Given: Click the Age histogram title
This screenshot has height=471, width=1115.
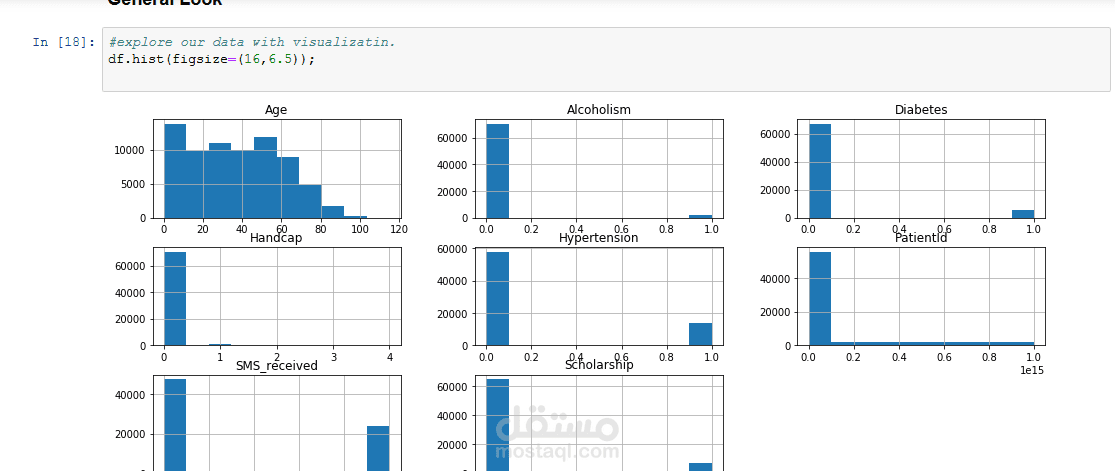Looking at the screenshot, I should pyautogui.click(x=276, y=110).
